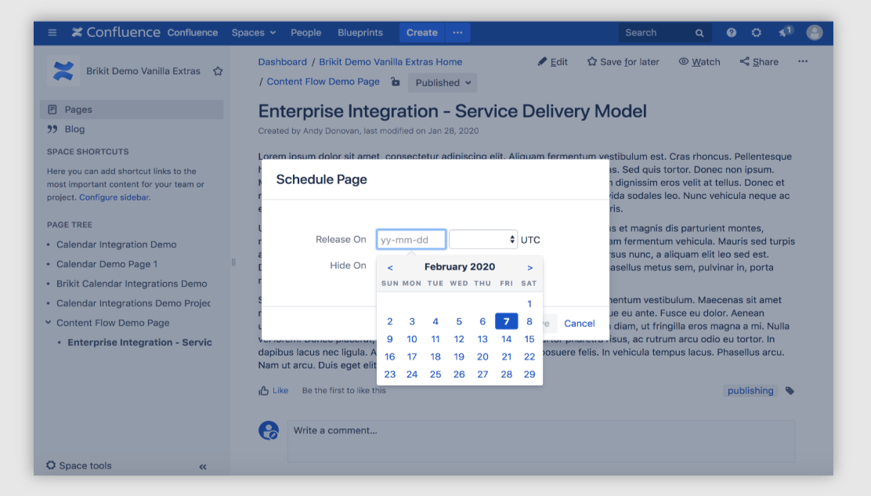
Task: Open Calendar Integrations Demo Project tree page
Action: 133,303
